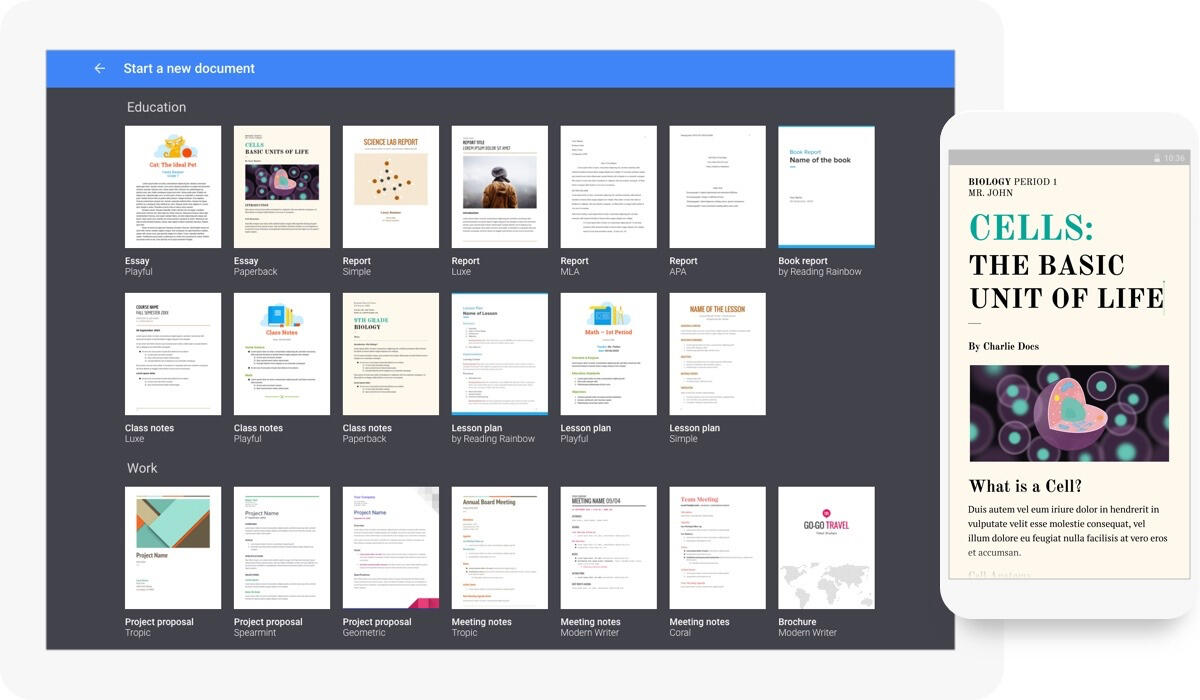Open the Project proposal Tropic template

click(173, 548)
